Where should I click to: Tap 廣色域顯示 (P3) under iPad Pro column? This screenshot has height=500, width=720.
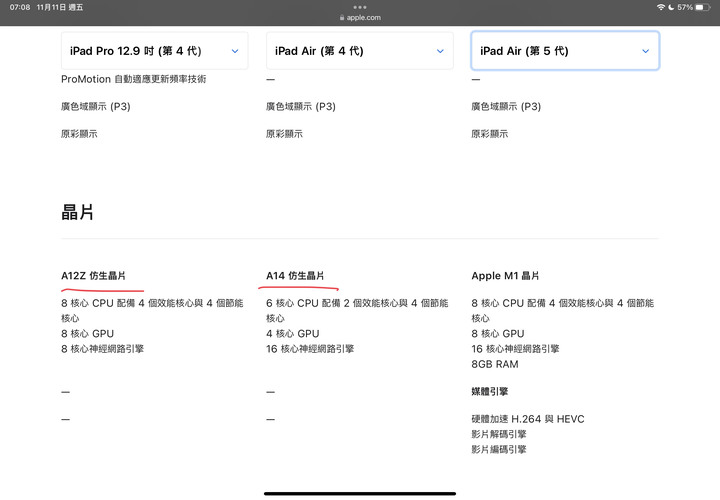(x=96, y=107)
